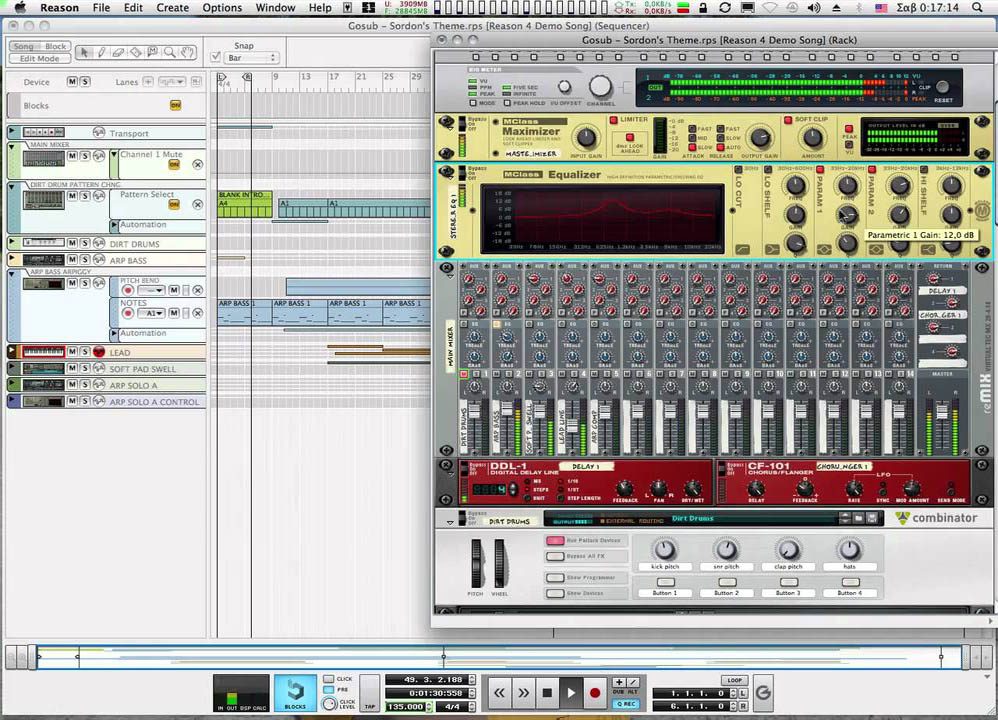Screen dimensions: 998x720
Task: Open the Create menu
Action: click(x=172, y=7)
